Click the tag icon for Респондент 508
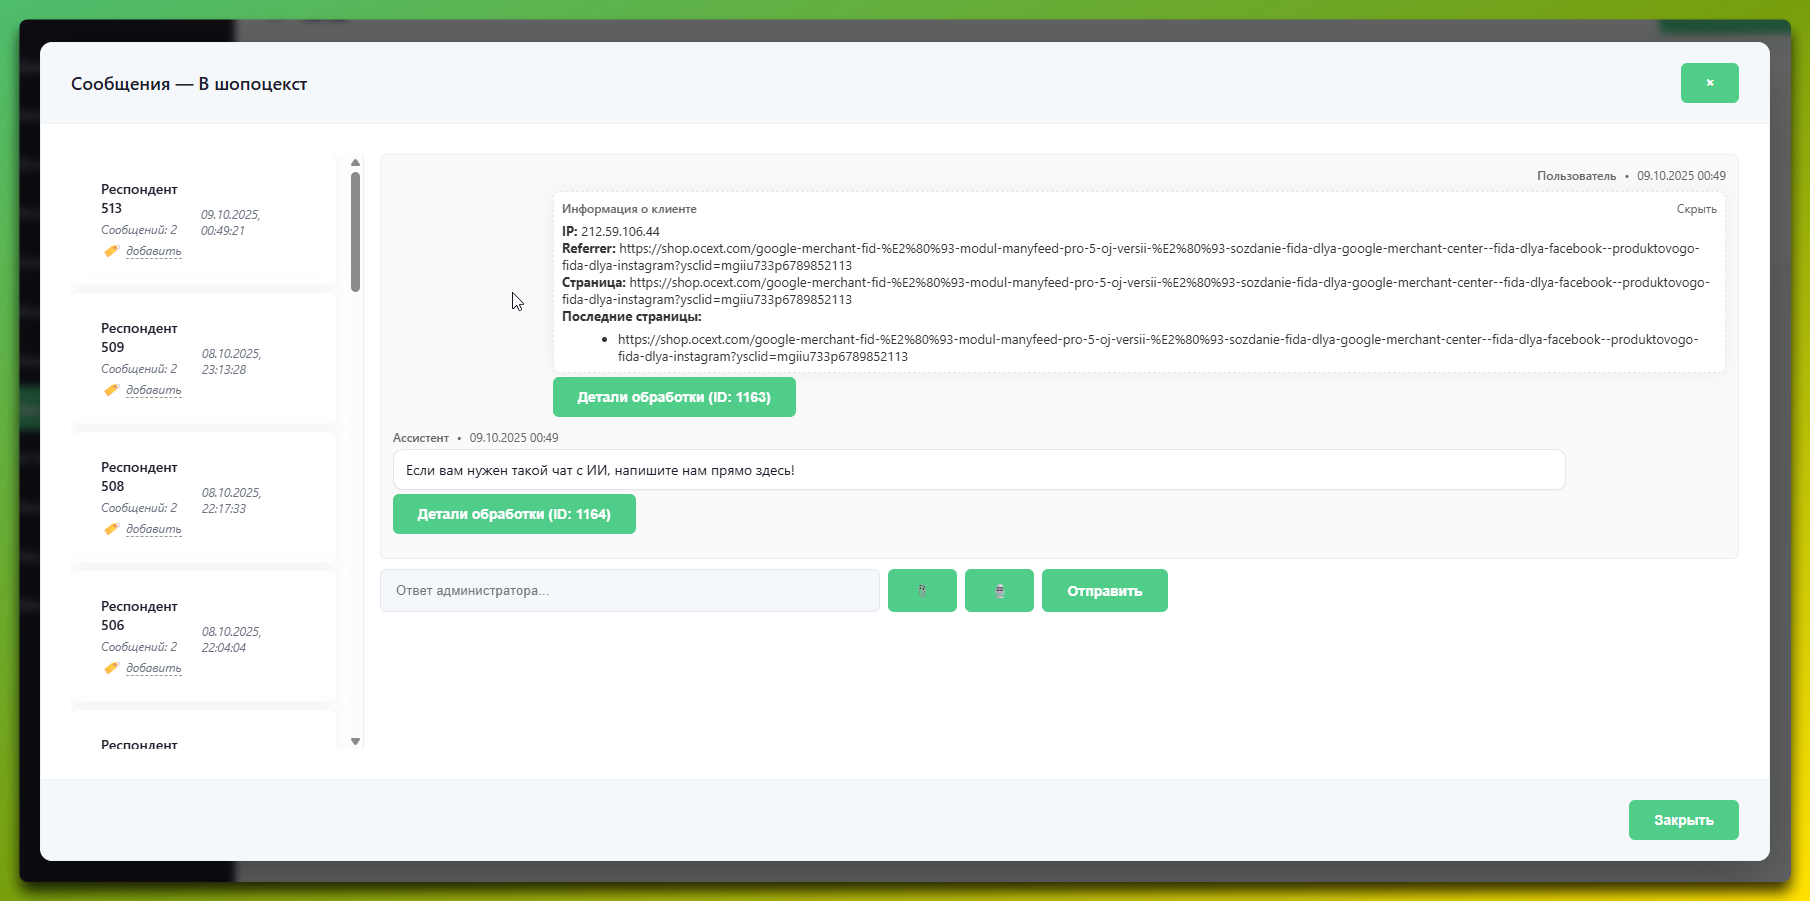 pos(111,529)
